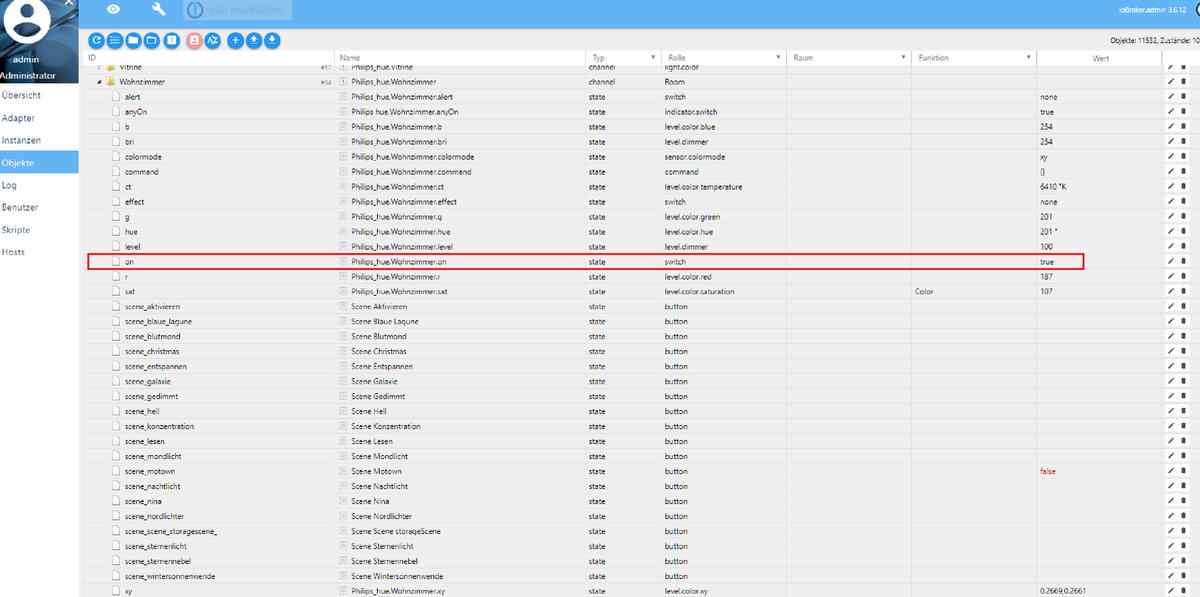
Task: Refresh the objects tree
Action: pyautogui.click(x=97, y=41)
